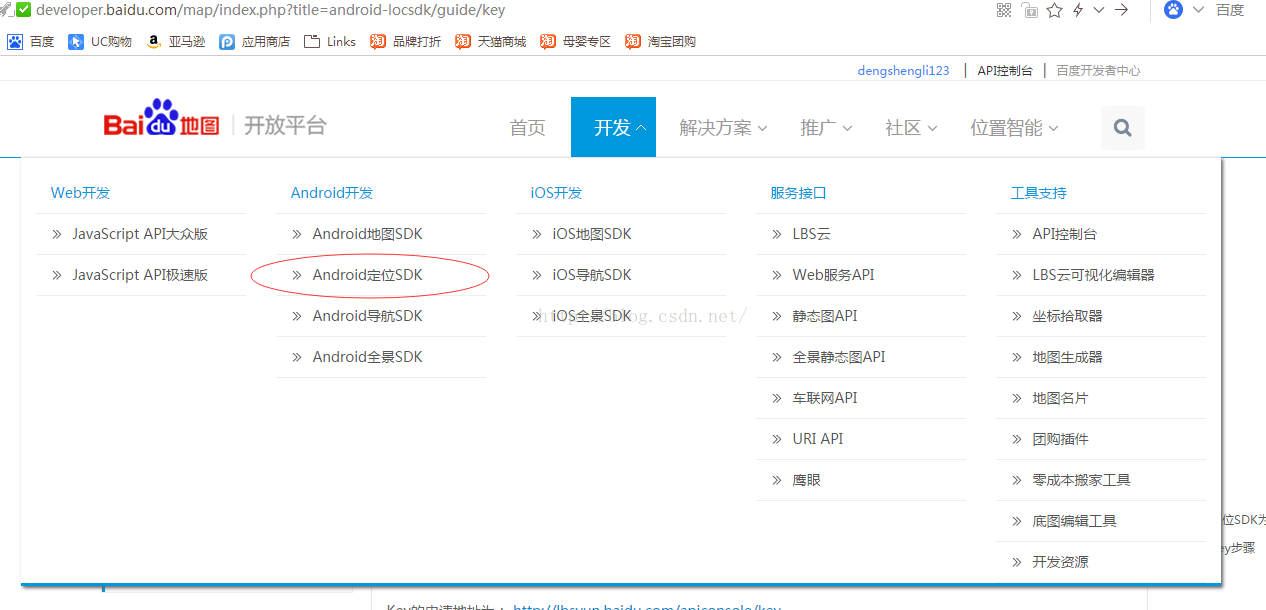The image size is (1266, 610).
Task: Click the forward arrow icon in address bar
Action: pos(1122,10)
